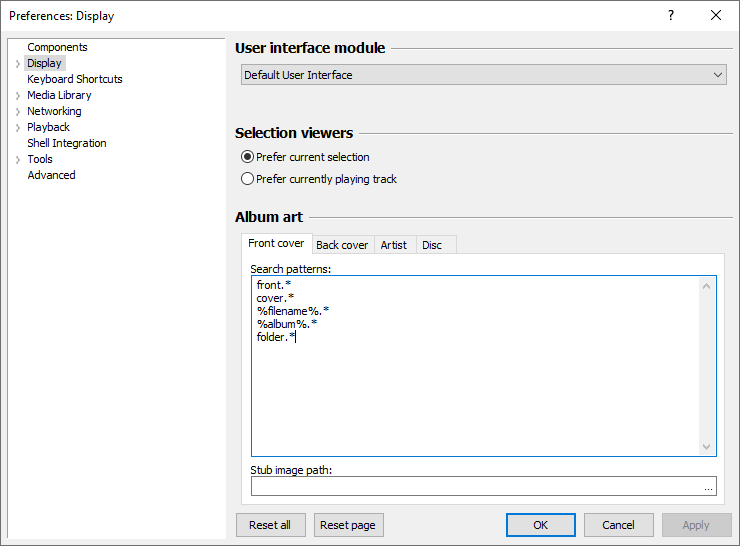740x546 pixels.
Task: Expand the Networking tree node
Action: coord(18,112)
